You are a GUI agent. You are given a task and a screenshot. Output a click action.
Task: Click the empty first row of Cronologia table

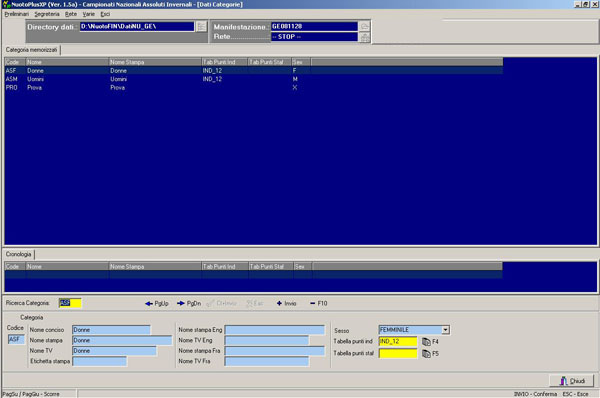[x=254, y=275]
